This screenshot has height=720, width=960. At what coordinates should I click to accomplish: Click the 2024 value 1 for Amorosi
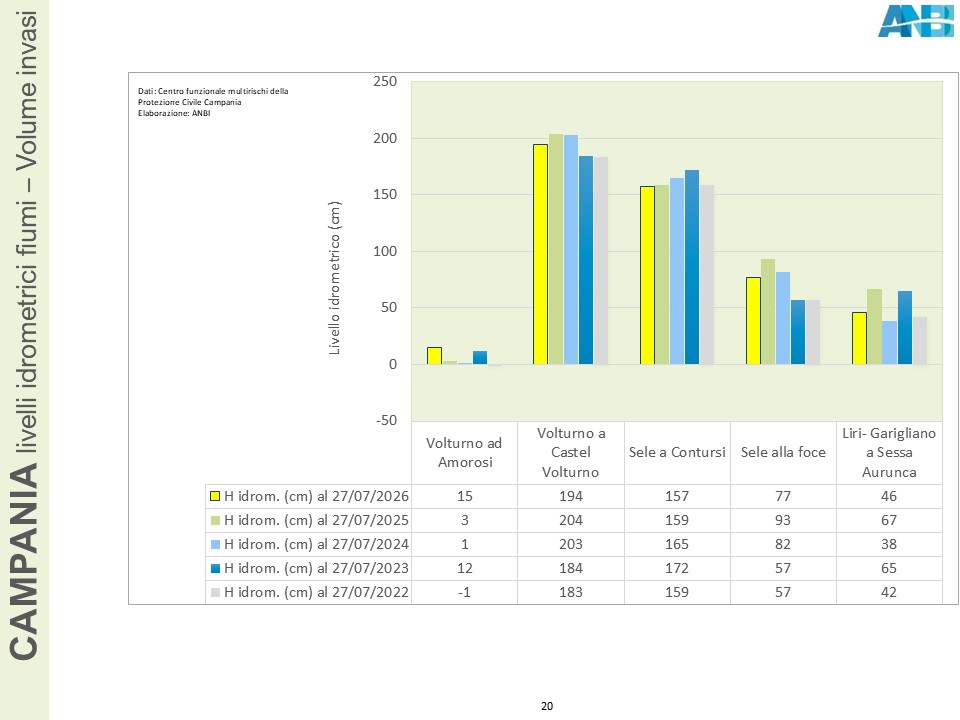465,544
